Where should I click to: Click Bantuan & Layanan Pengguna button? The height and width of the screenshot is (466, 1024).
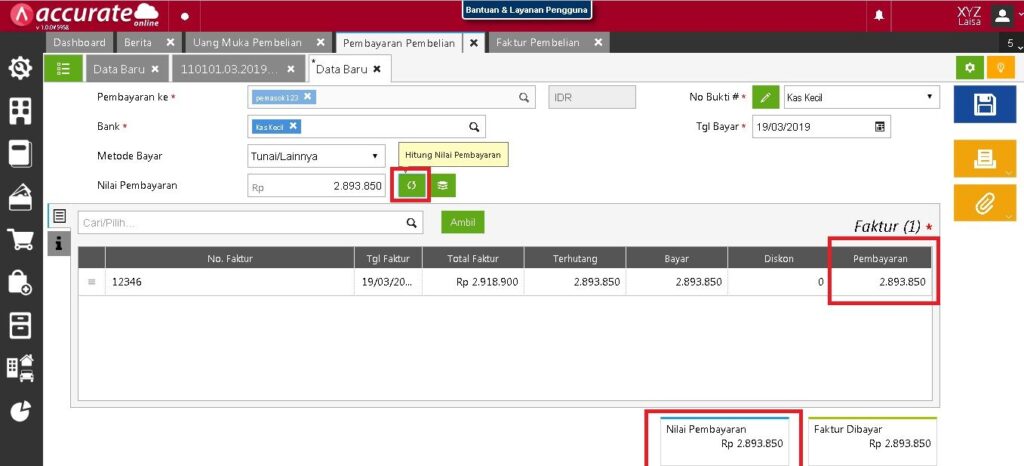[526, 10]
